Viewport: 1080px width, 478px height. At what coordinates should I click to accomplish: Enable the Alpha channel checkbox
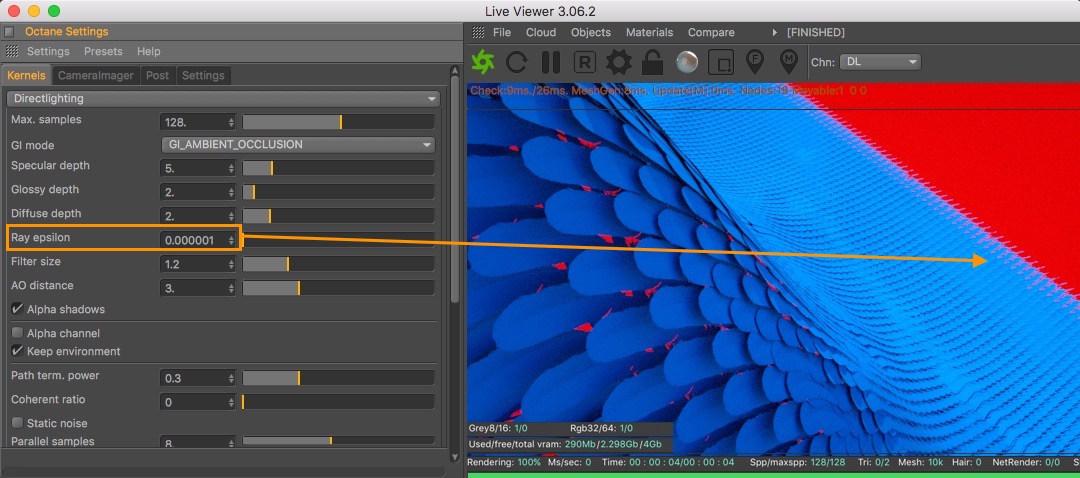click(17, 333)
